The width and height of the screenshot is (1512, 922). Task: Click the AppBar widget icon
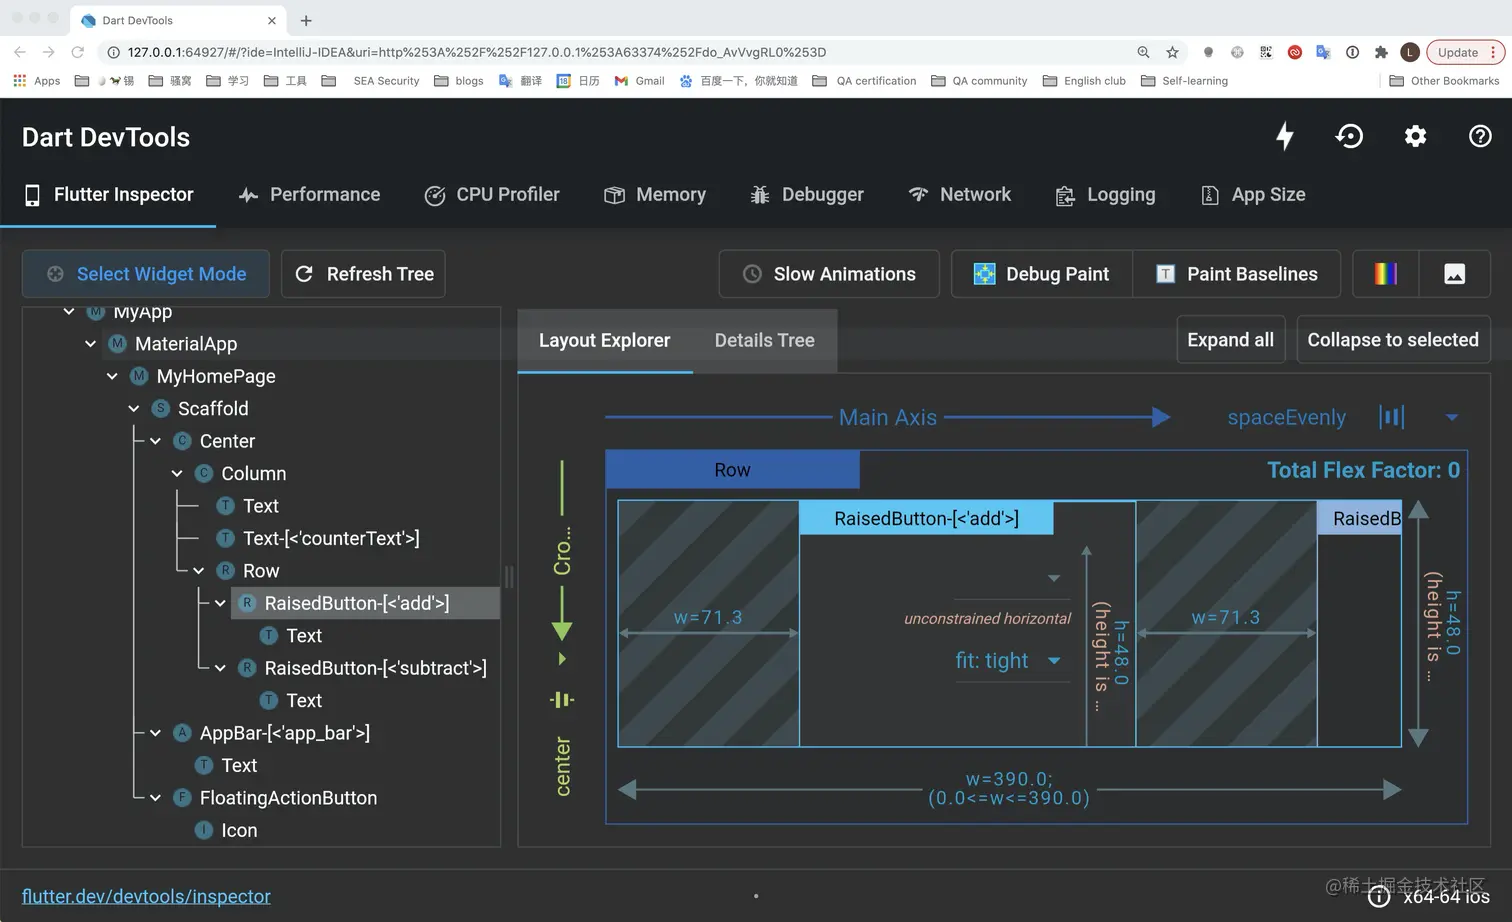182,733
